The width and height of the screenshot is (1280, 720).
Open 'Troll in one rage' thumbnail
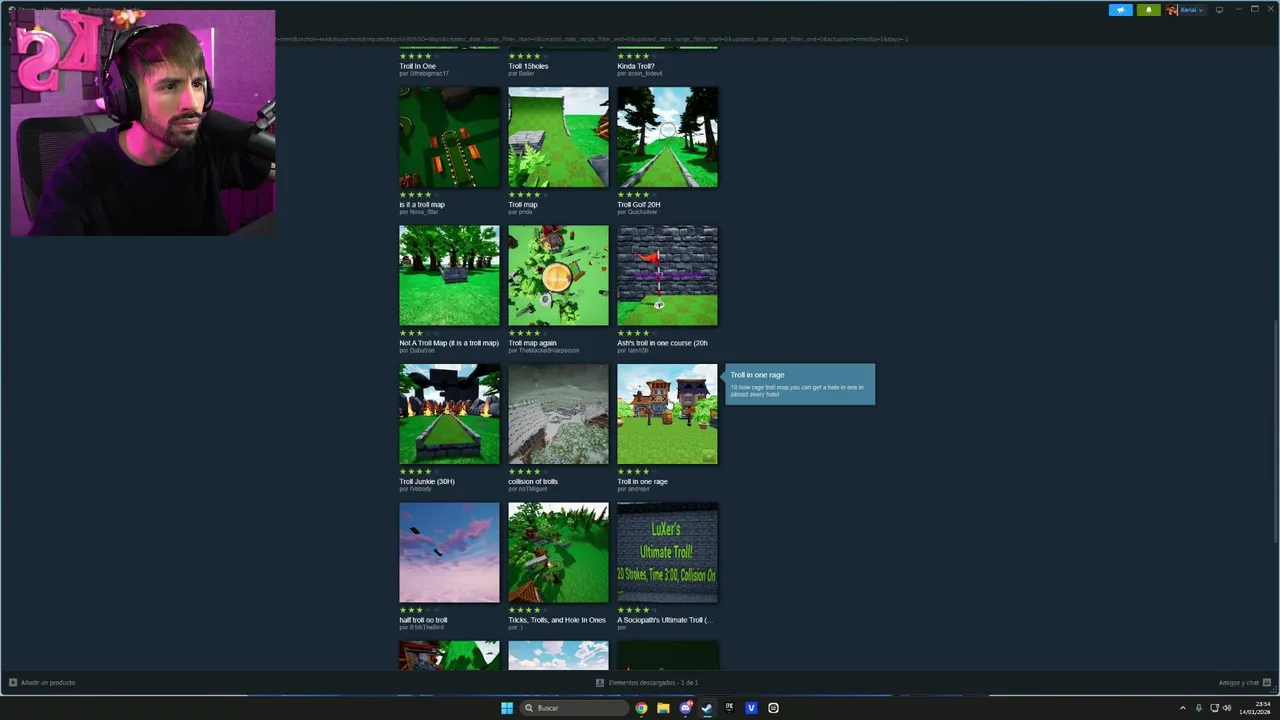tap(667, 414)
